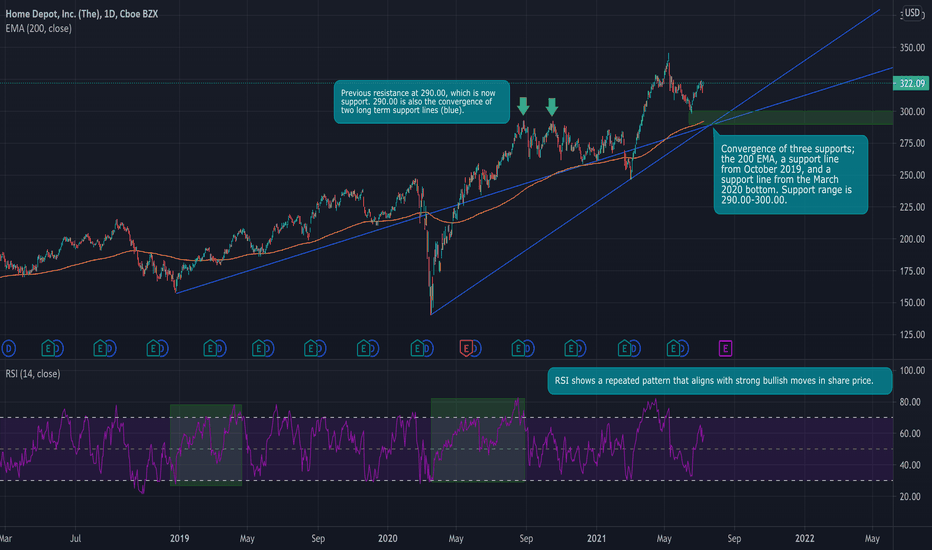Click the 200.00 price axis label
Viewport: 932px width, 550px height.
tap(912, 238)
